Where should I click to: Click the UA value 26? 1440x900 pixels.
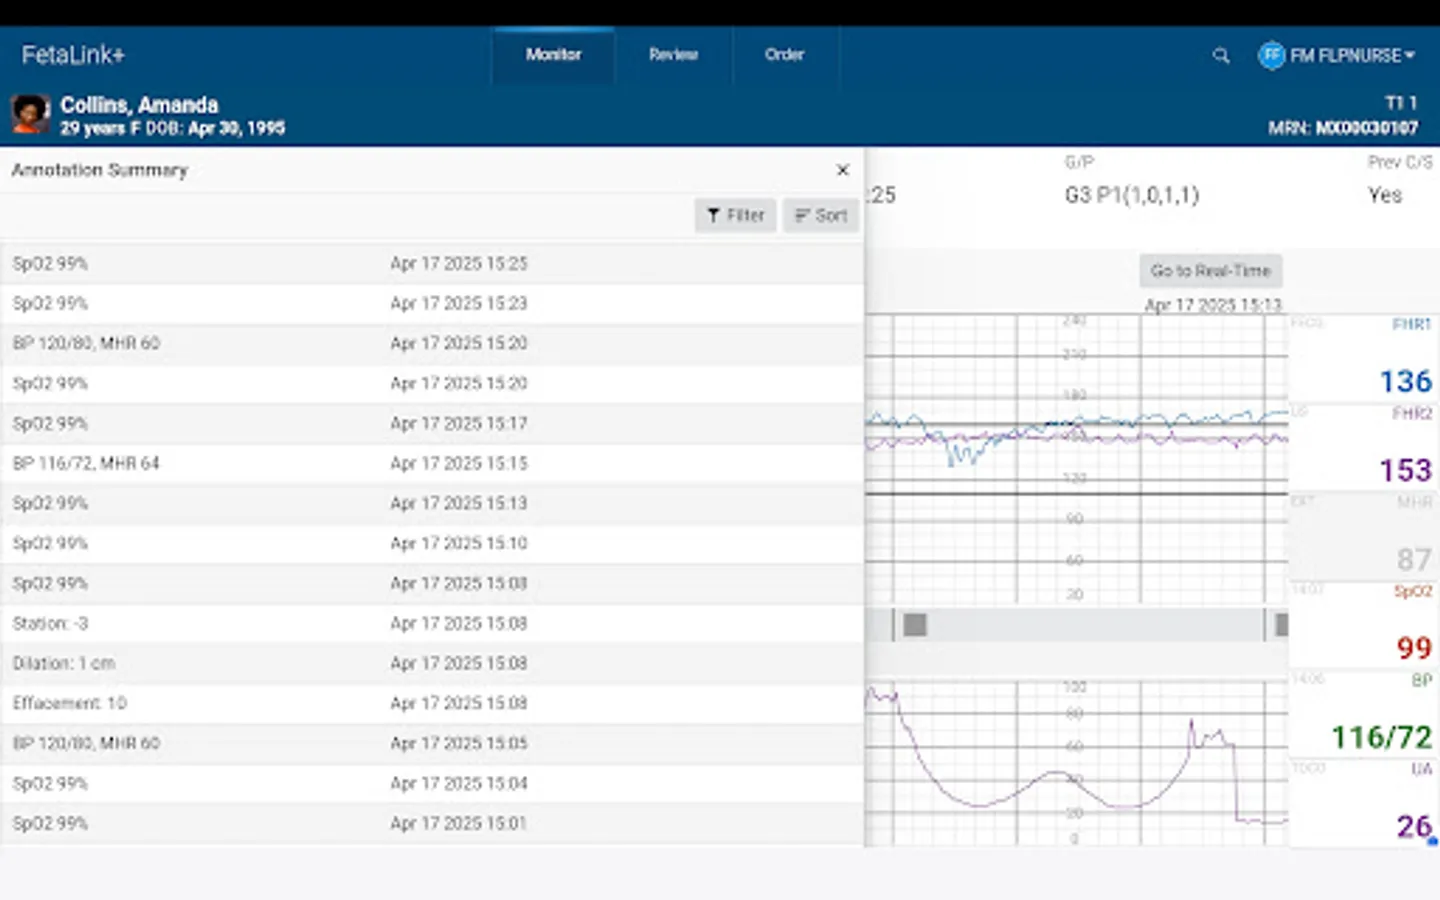coord(1414,826)
